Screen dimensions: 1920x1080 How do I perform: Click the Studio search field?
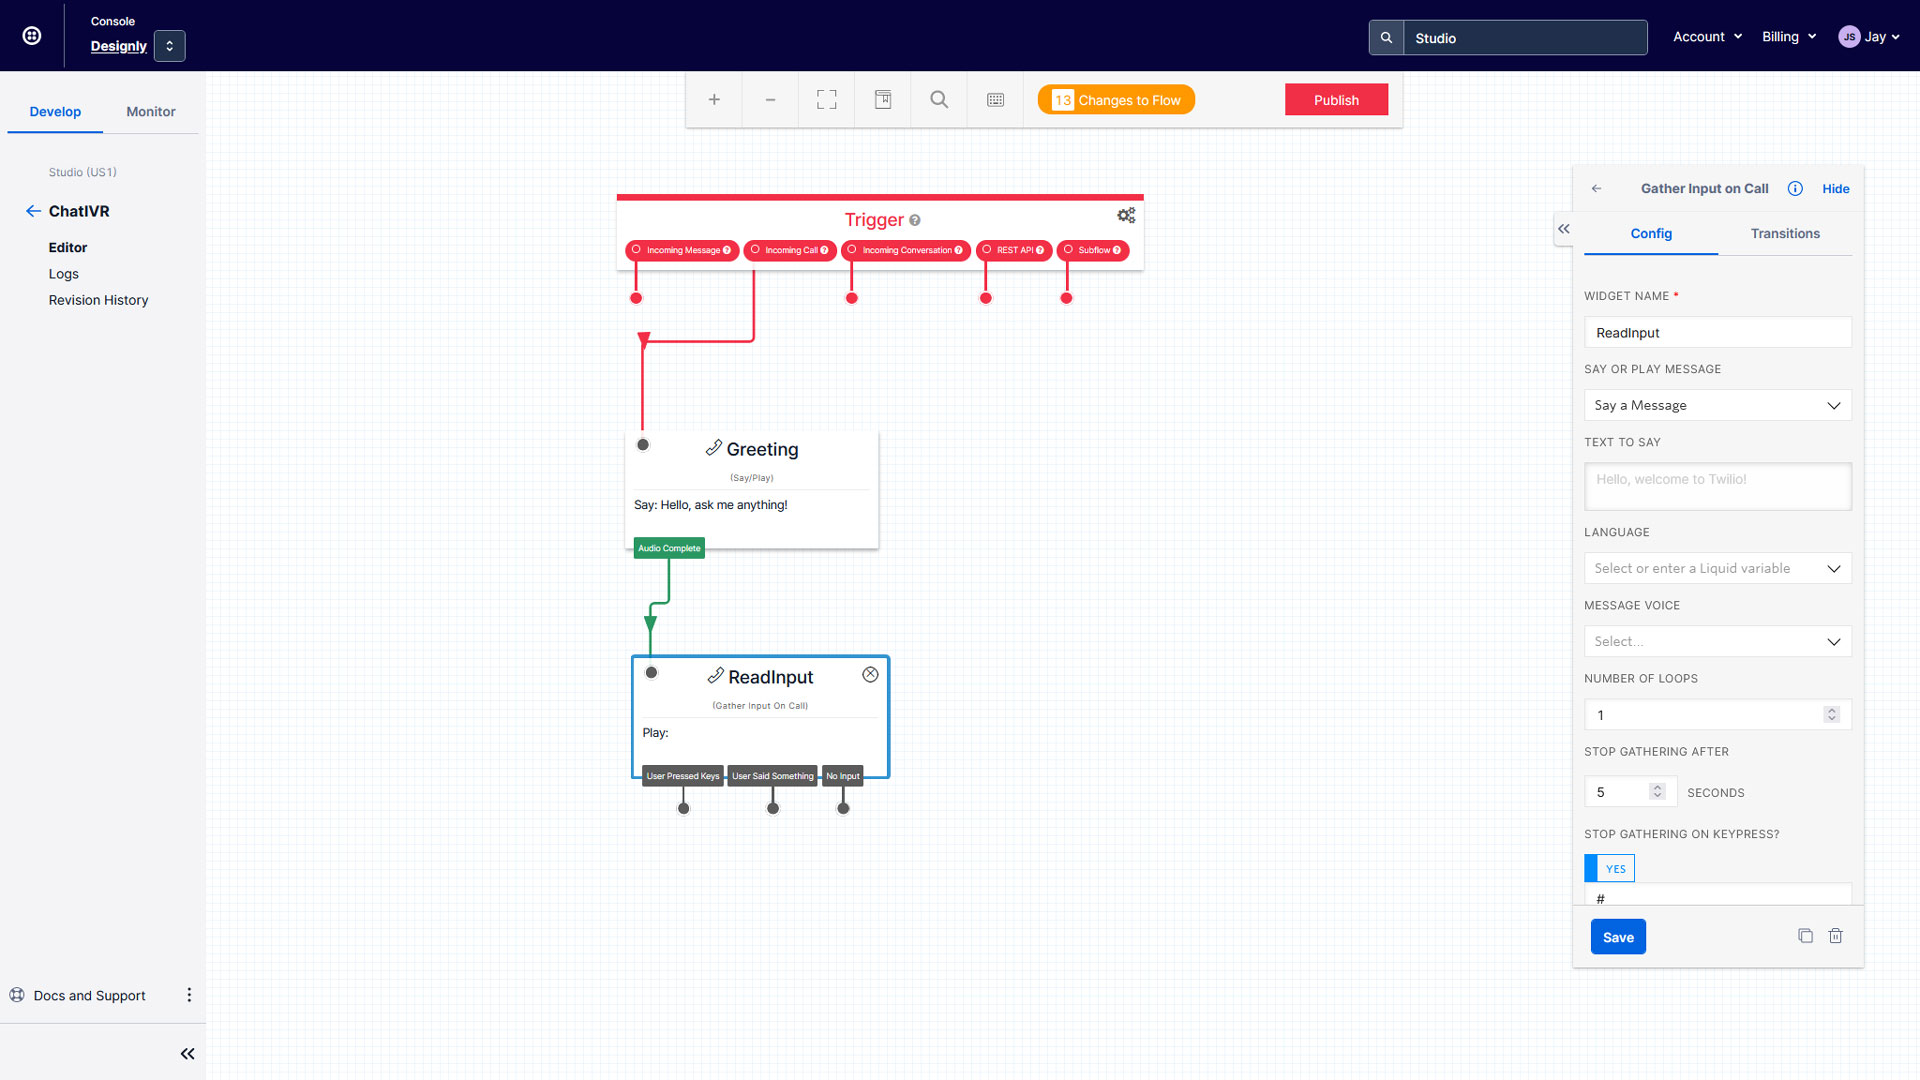click(1525, 37)
